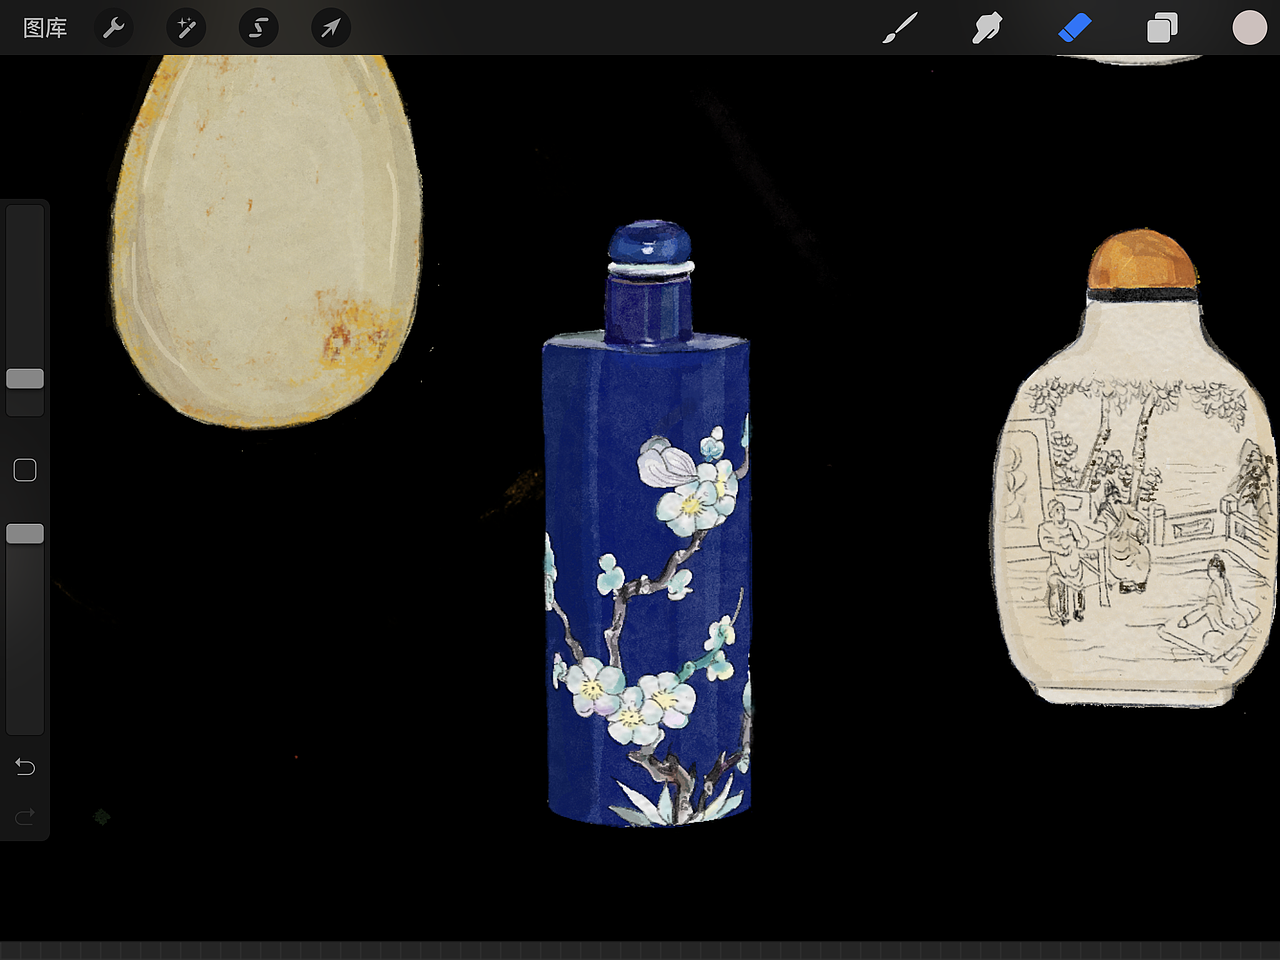Screen dimensions: 1280x960
Task: Tap the cream teardrop-shaped bottle painting
Action: pos(266,241)
